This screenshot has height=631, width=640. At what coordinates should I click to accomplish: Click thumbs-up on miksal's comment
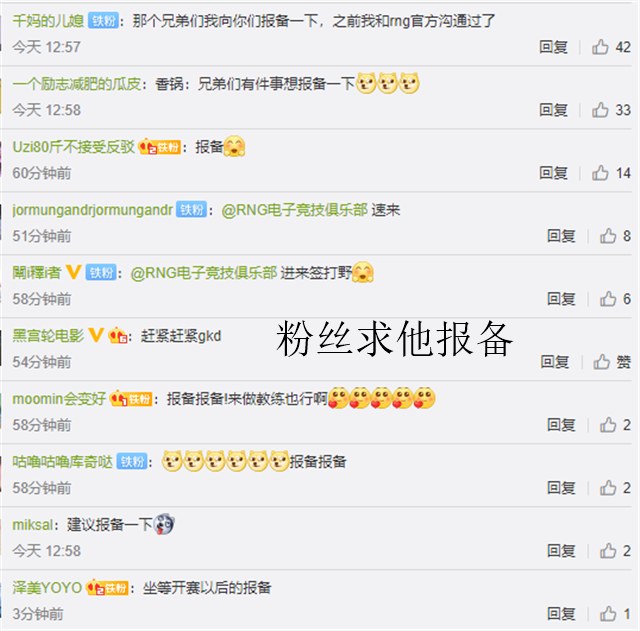[x=608, y=551]
